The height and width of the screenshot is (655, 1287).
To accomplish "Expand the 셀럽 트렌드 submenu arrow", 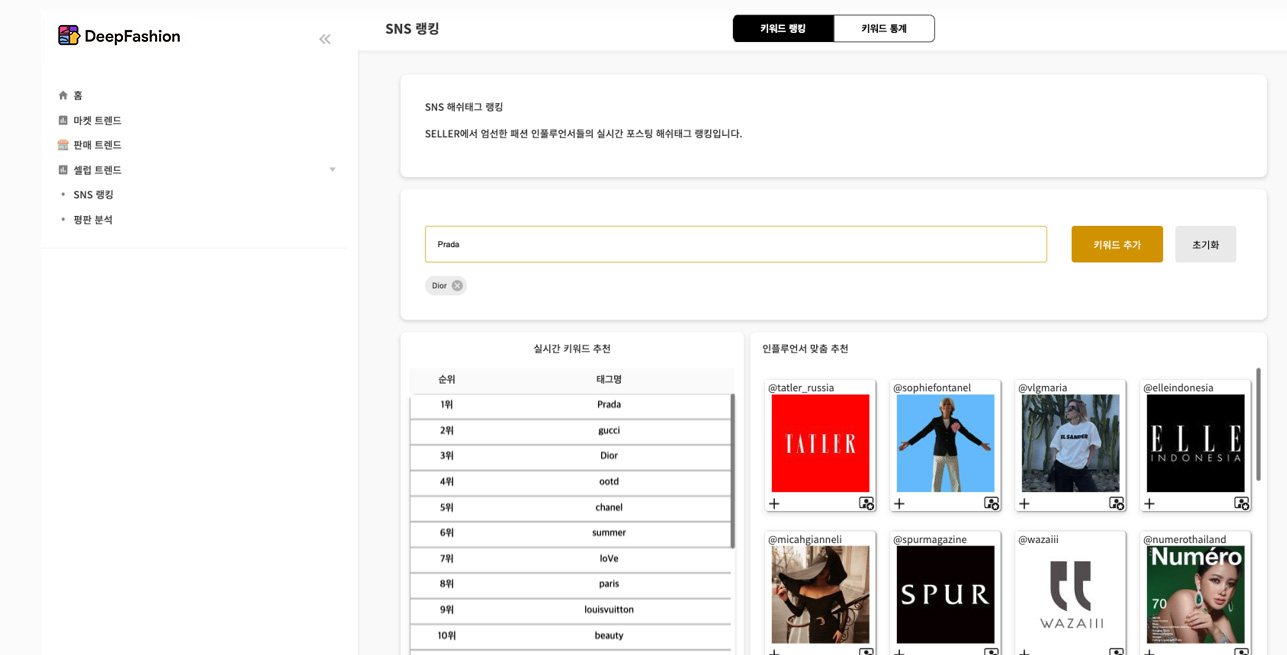I will click(x=332, y=170).
